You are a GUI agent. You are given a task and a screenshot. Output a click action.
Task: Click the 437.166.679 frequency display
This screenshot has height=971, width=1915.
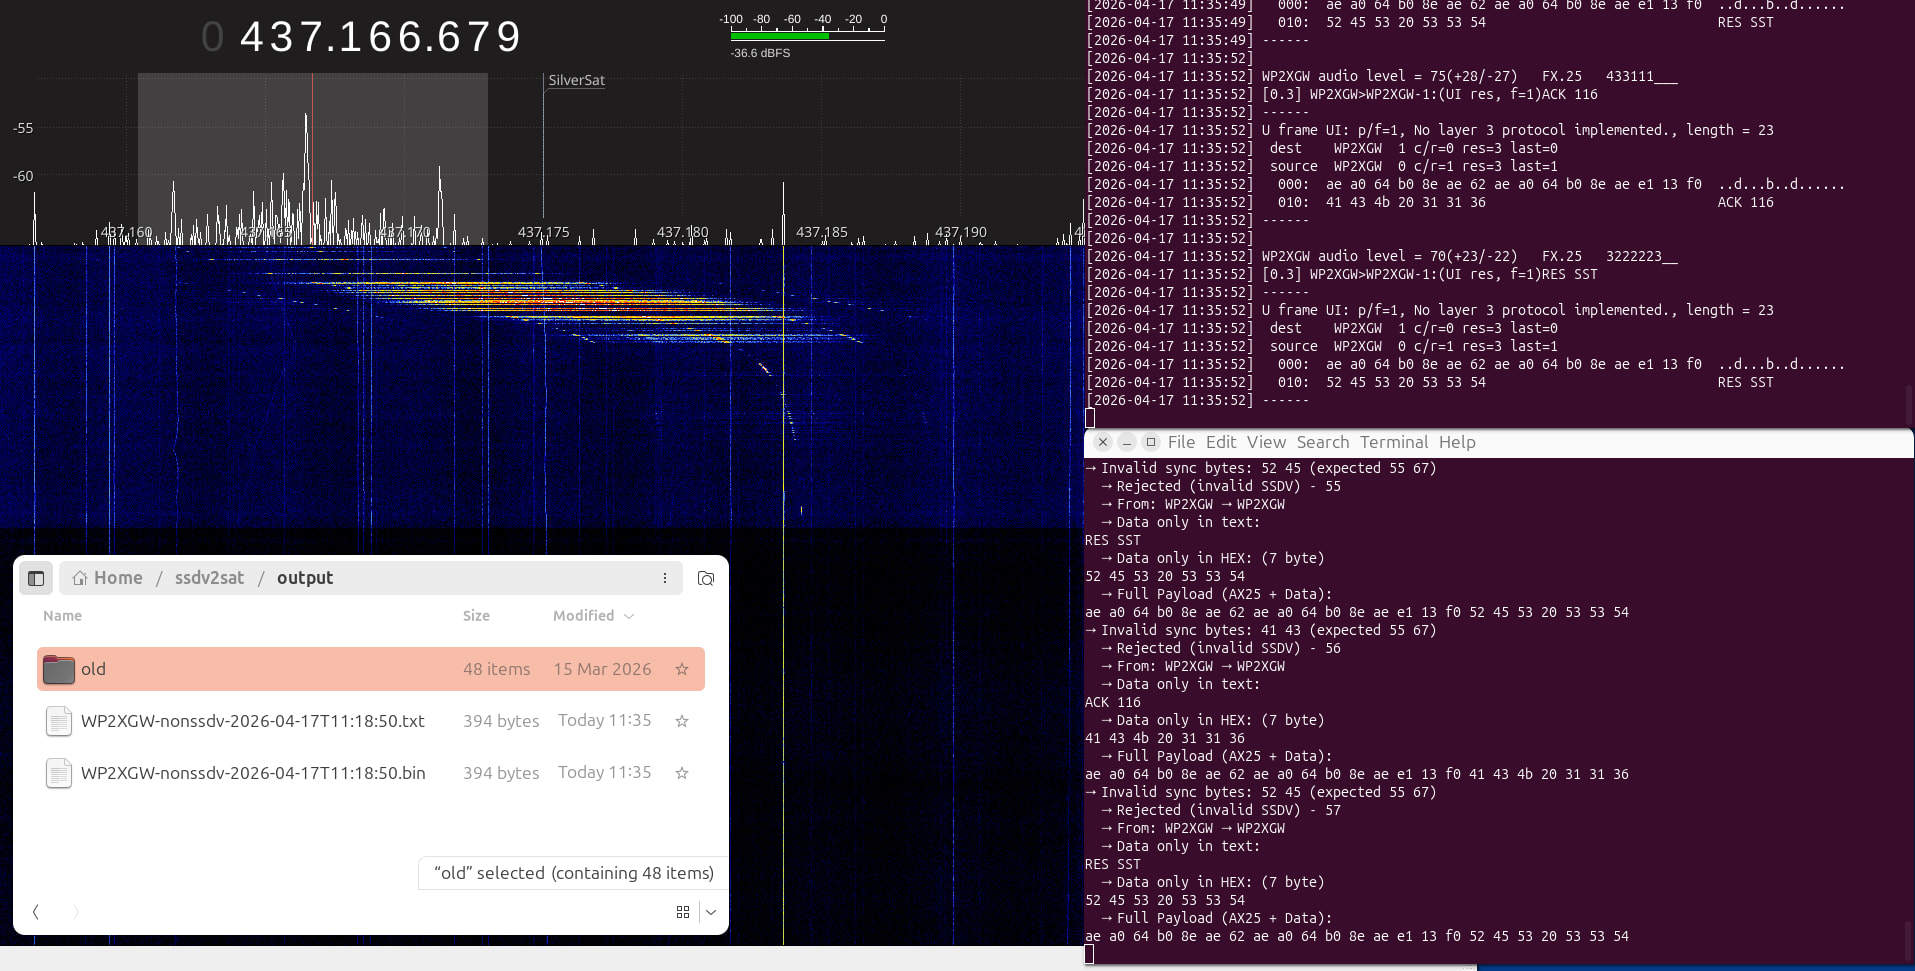click(380, 37)
